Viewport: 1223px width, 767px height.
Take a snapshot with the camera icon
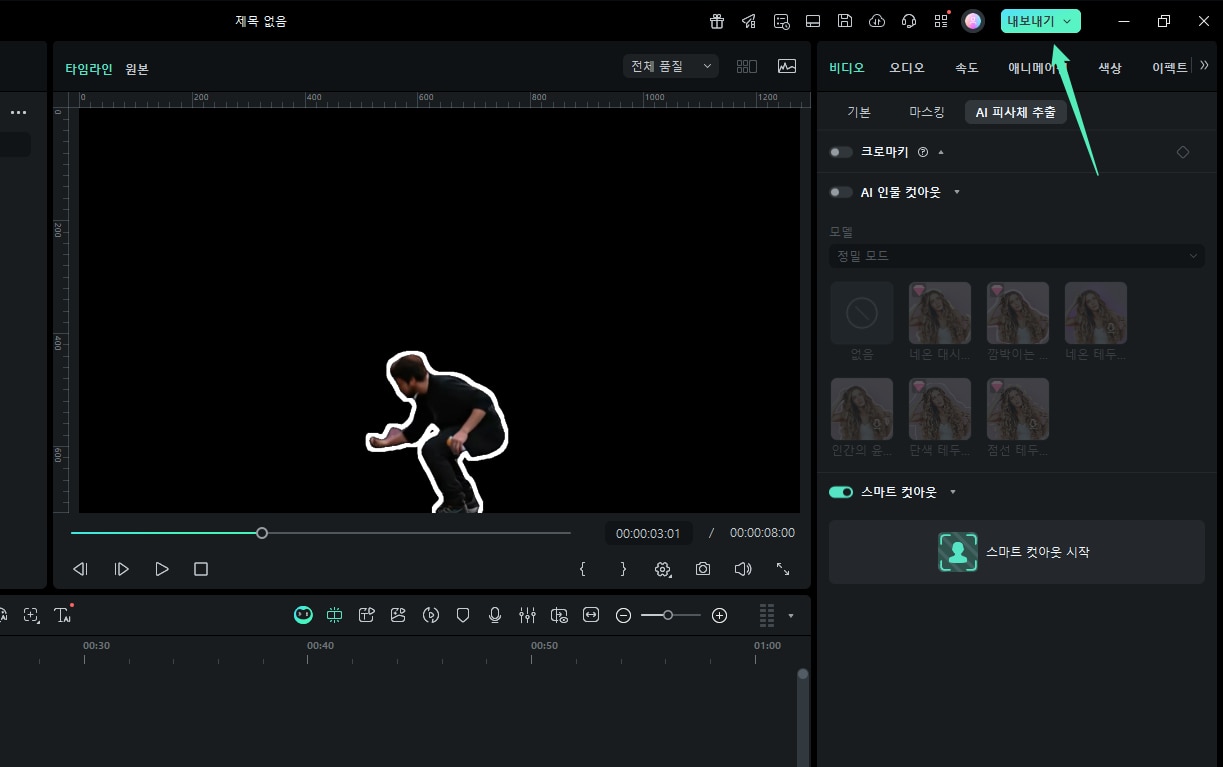tap(703, 568)
